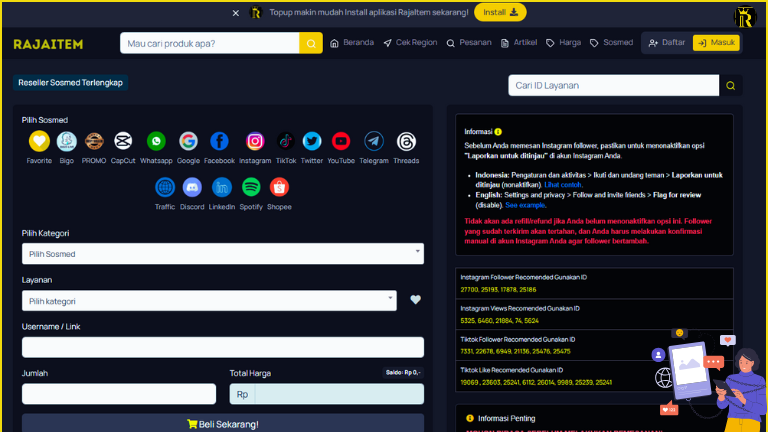768x432 pixels.
Task: Choose the Whatsapp icon
Action: [156, 142]
